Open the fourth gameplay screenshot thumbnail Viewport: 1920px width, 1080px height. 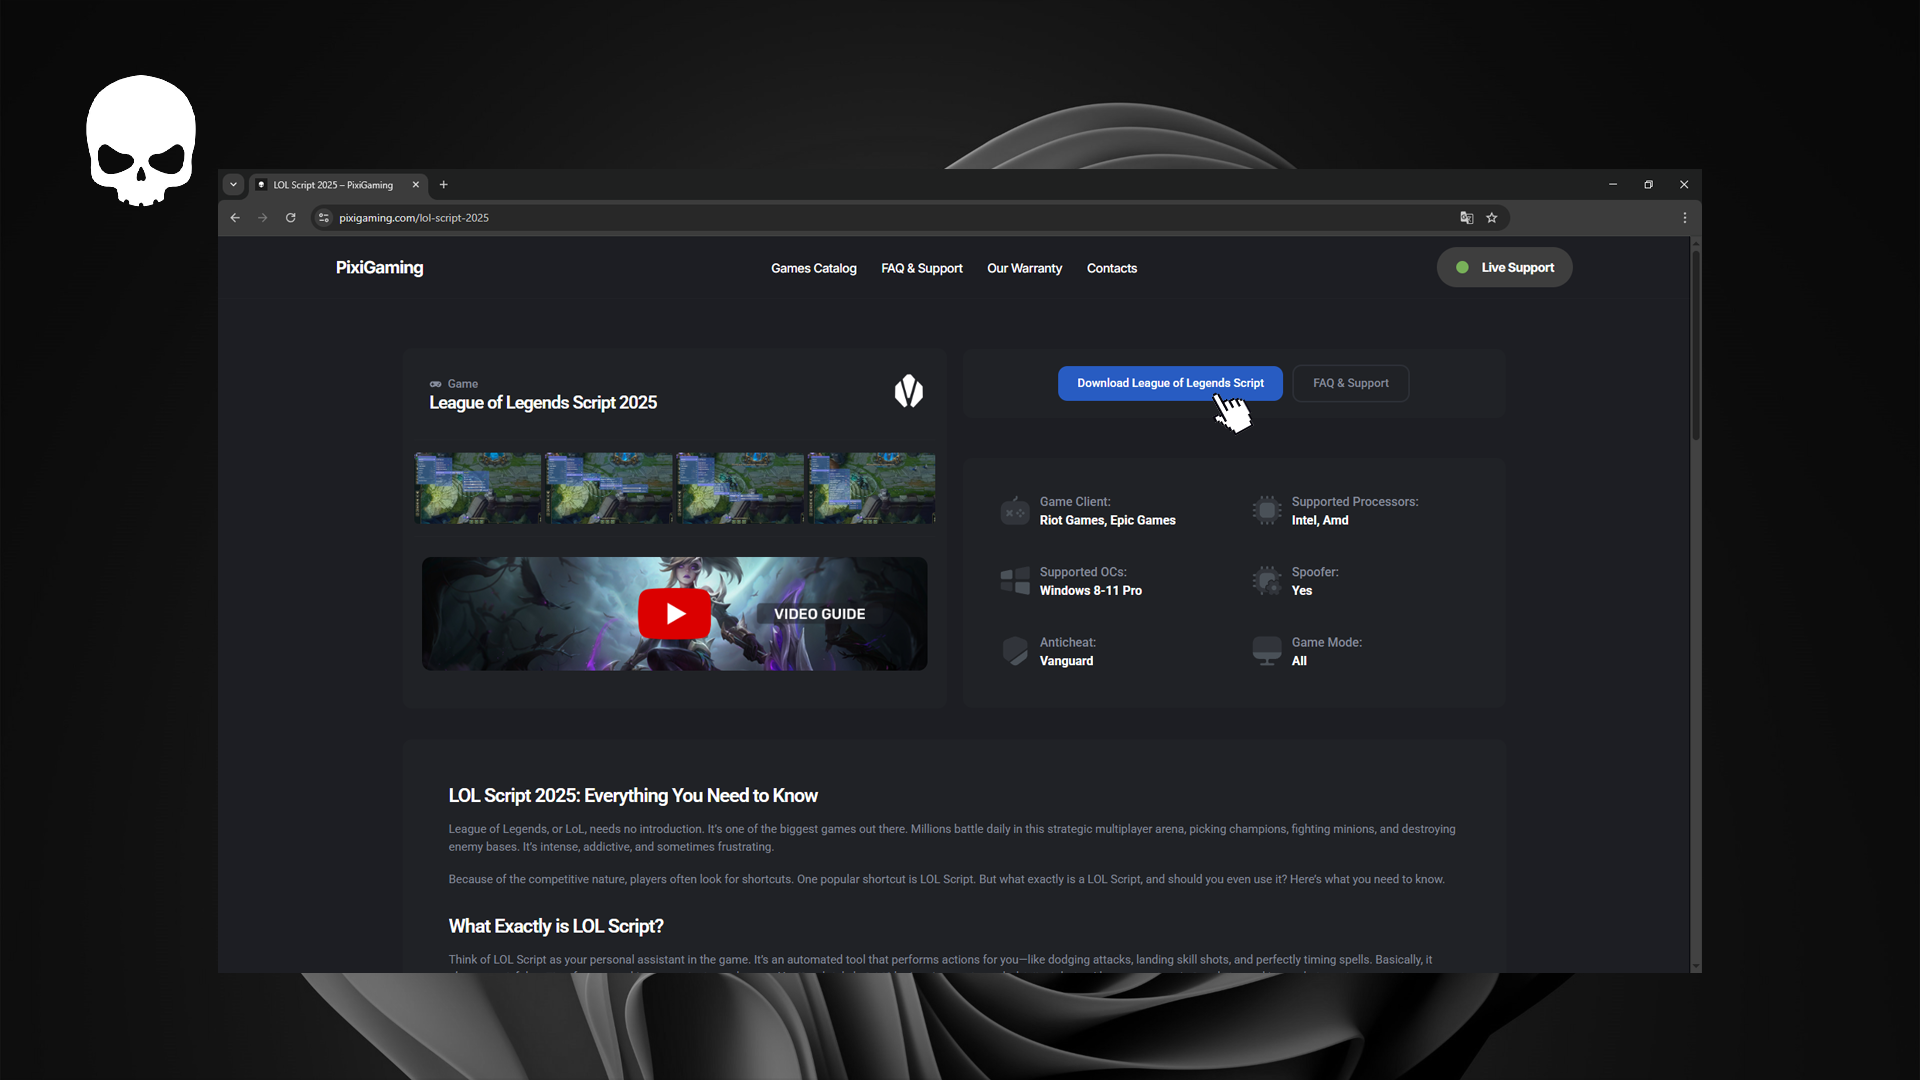click(871, 488)
